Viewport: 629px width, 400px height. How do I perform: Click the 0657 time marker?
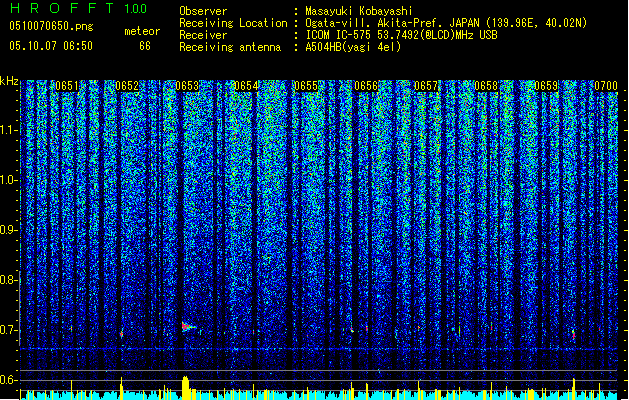[x=426, y=86]
